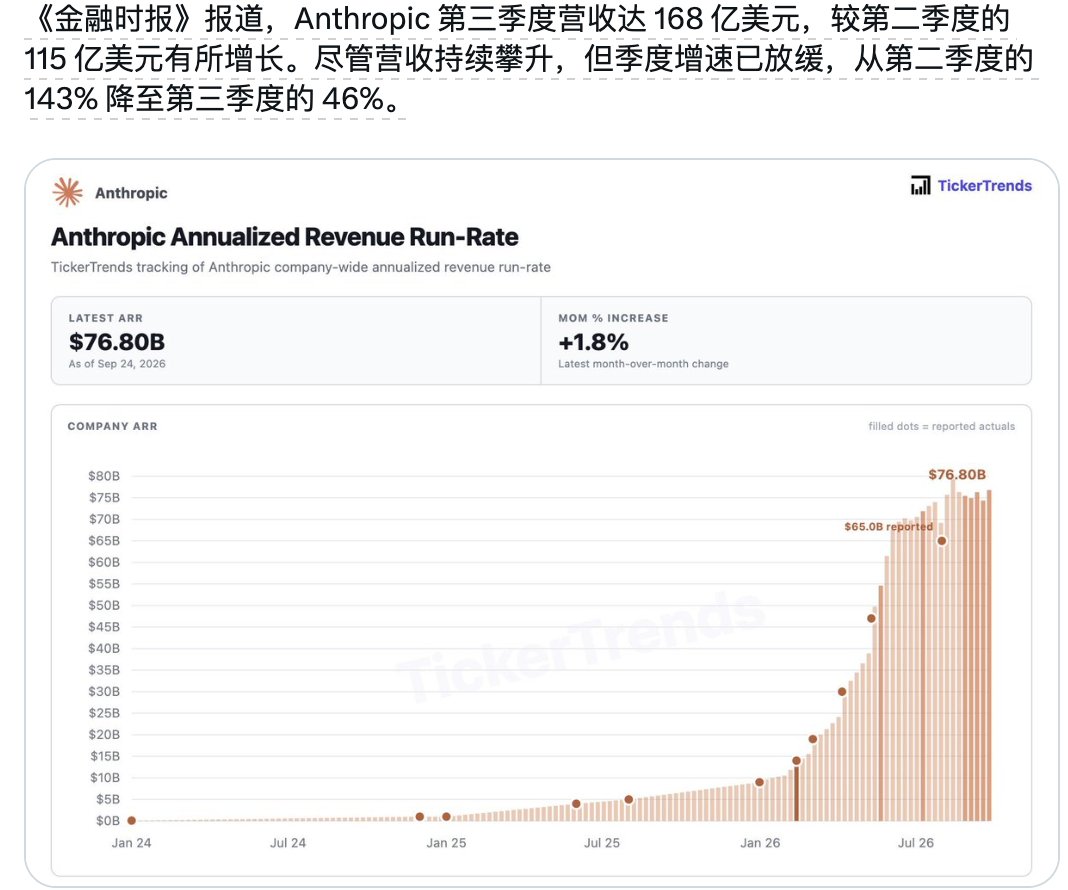Click the $25B y-axis label

tap(104, 713)
